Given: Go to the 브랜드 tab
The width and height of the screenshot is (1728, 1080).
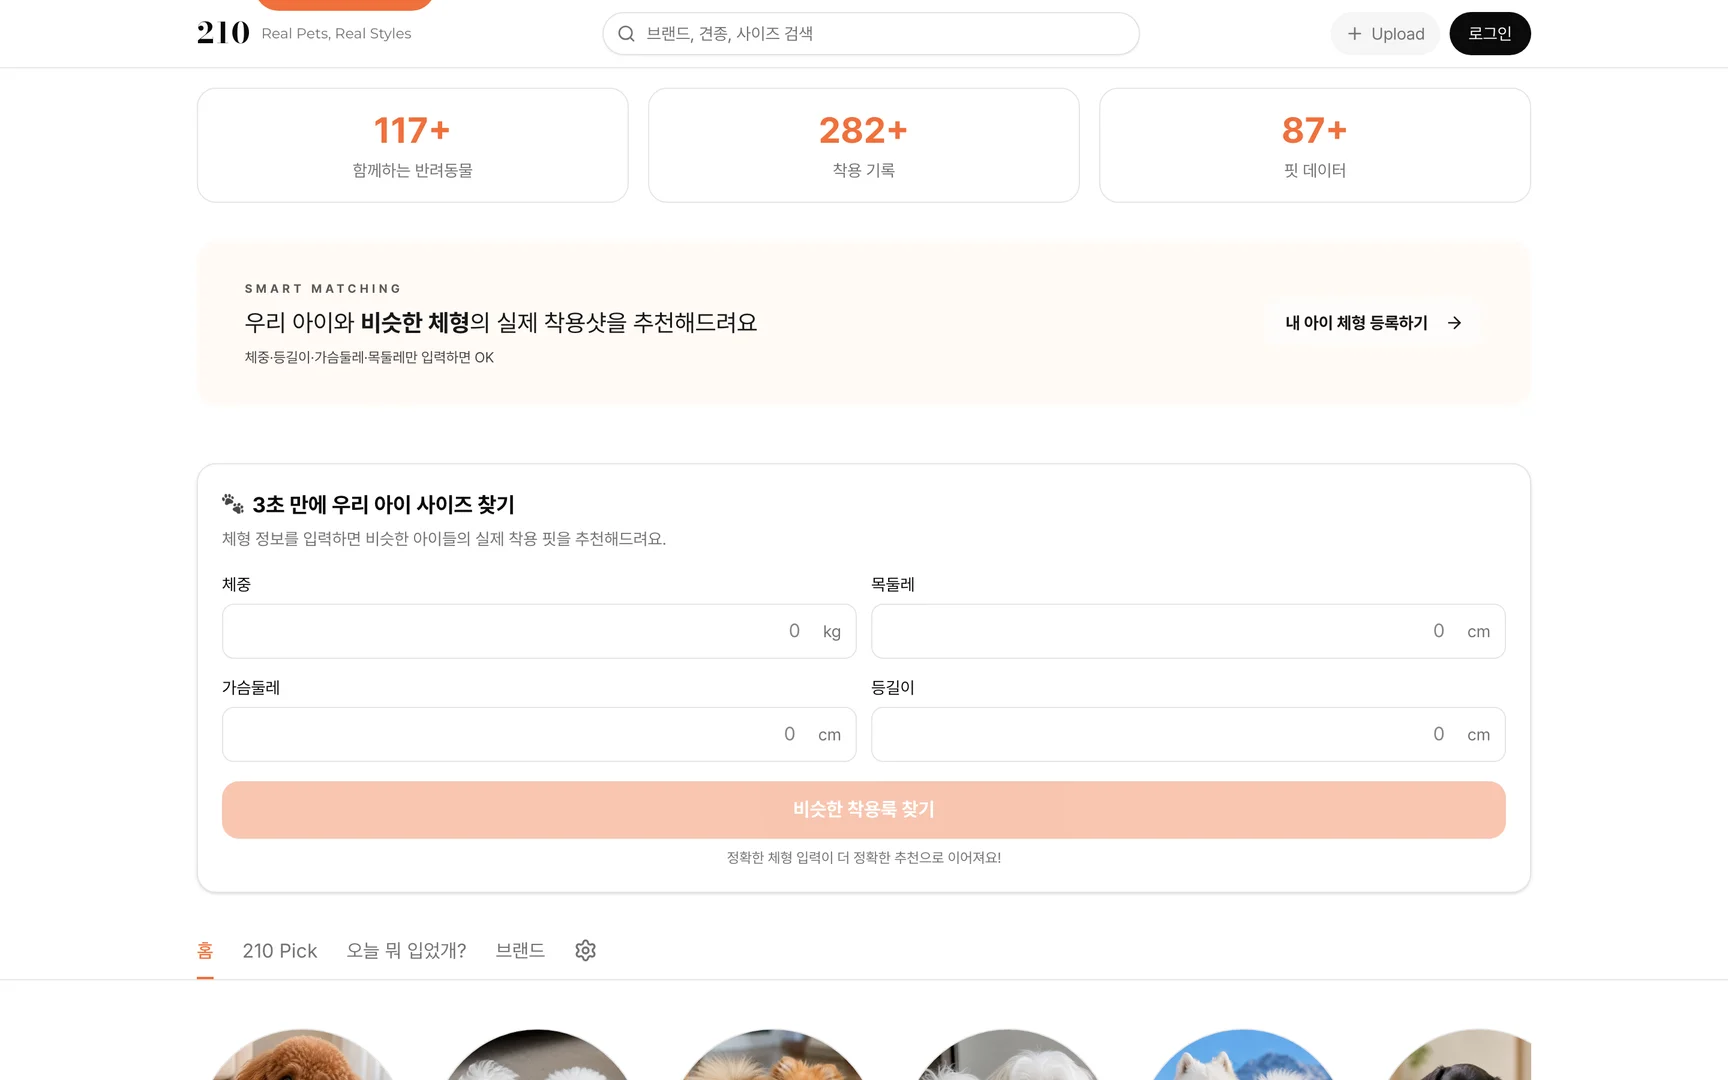Looking at the screenshot, I should 520,950.
